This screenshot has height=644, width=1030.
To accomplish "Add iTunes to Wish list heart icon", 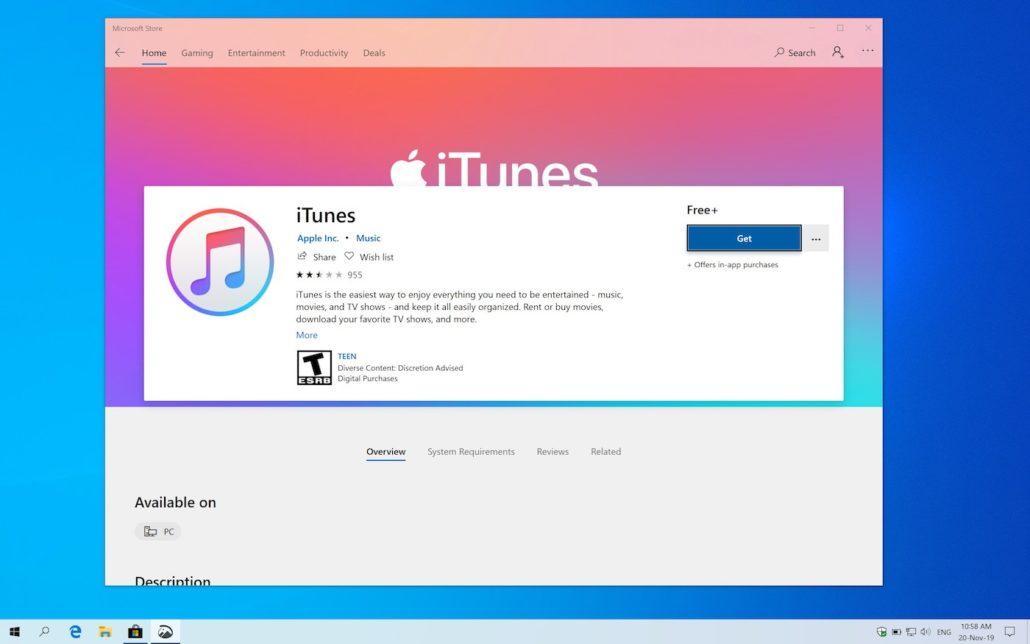I will (x=349, y=256).
